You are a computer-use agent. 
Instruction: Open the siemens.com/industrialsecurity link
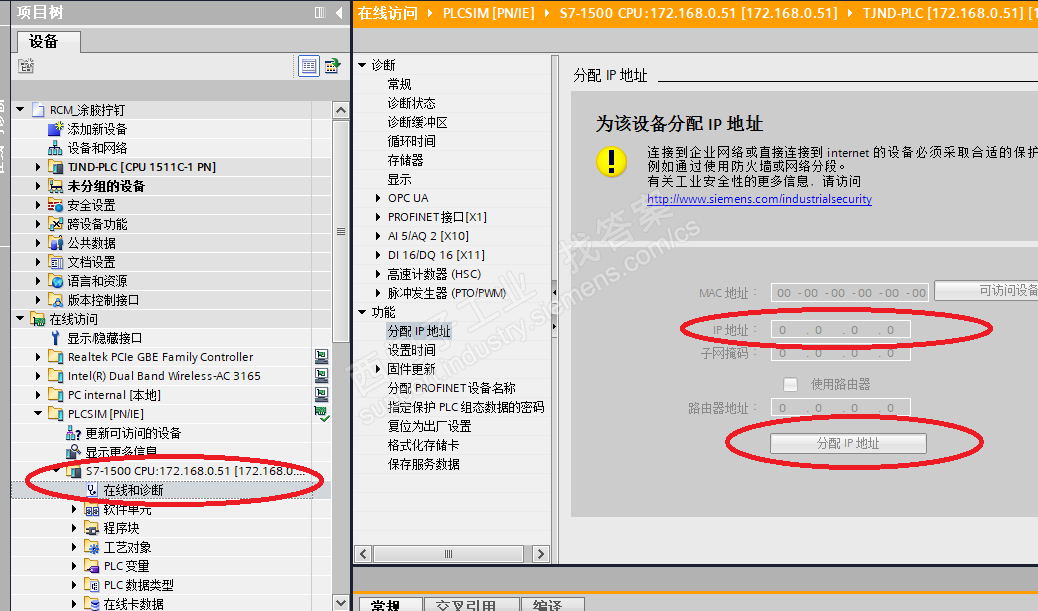(x=759, y=199)
